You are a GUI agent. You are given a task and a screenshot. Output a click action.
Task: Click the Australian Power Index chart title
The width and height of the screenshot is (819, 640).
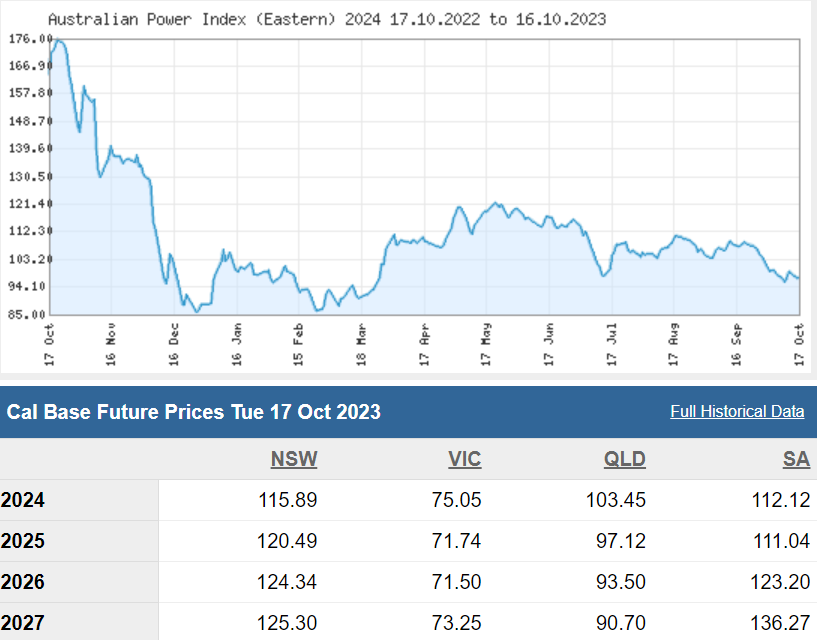click(x=327, y=19)
